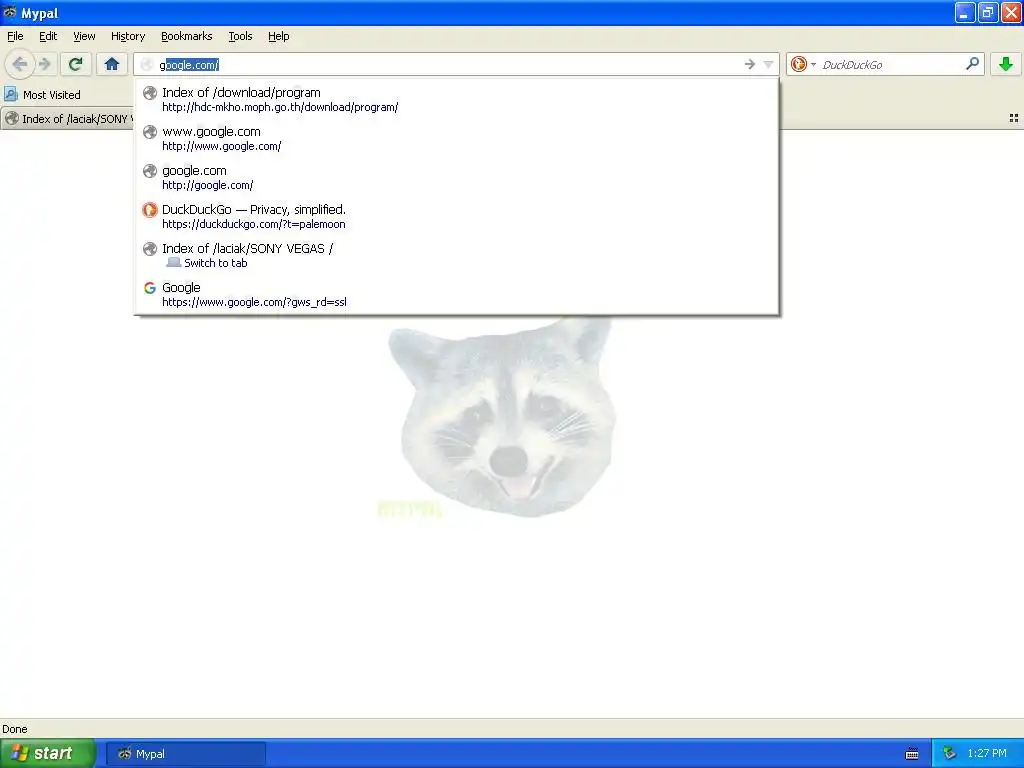Open the History menu
Screen dimensions: 1024x768
coord(127,36)
